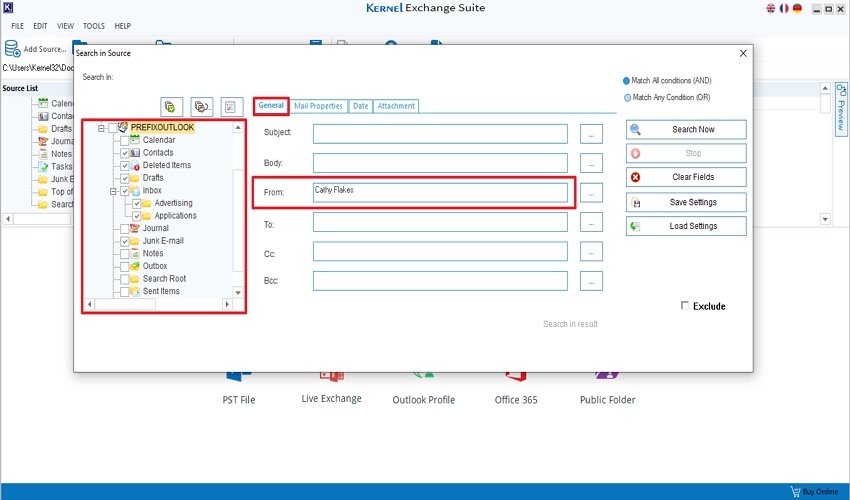Click the folder tree scroll-up arrow
Image resolution: width=850 pixels, height=500 pixels.
[238, 127]
